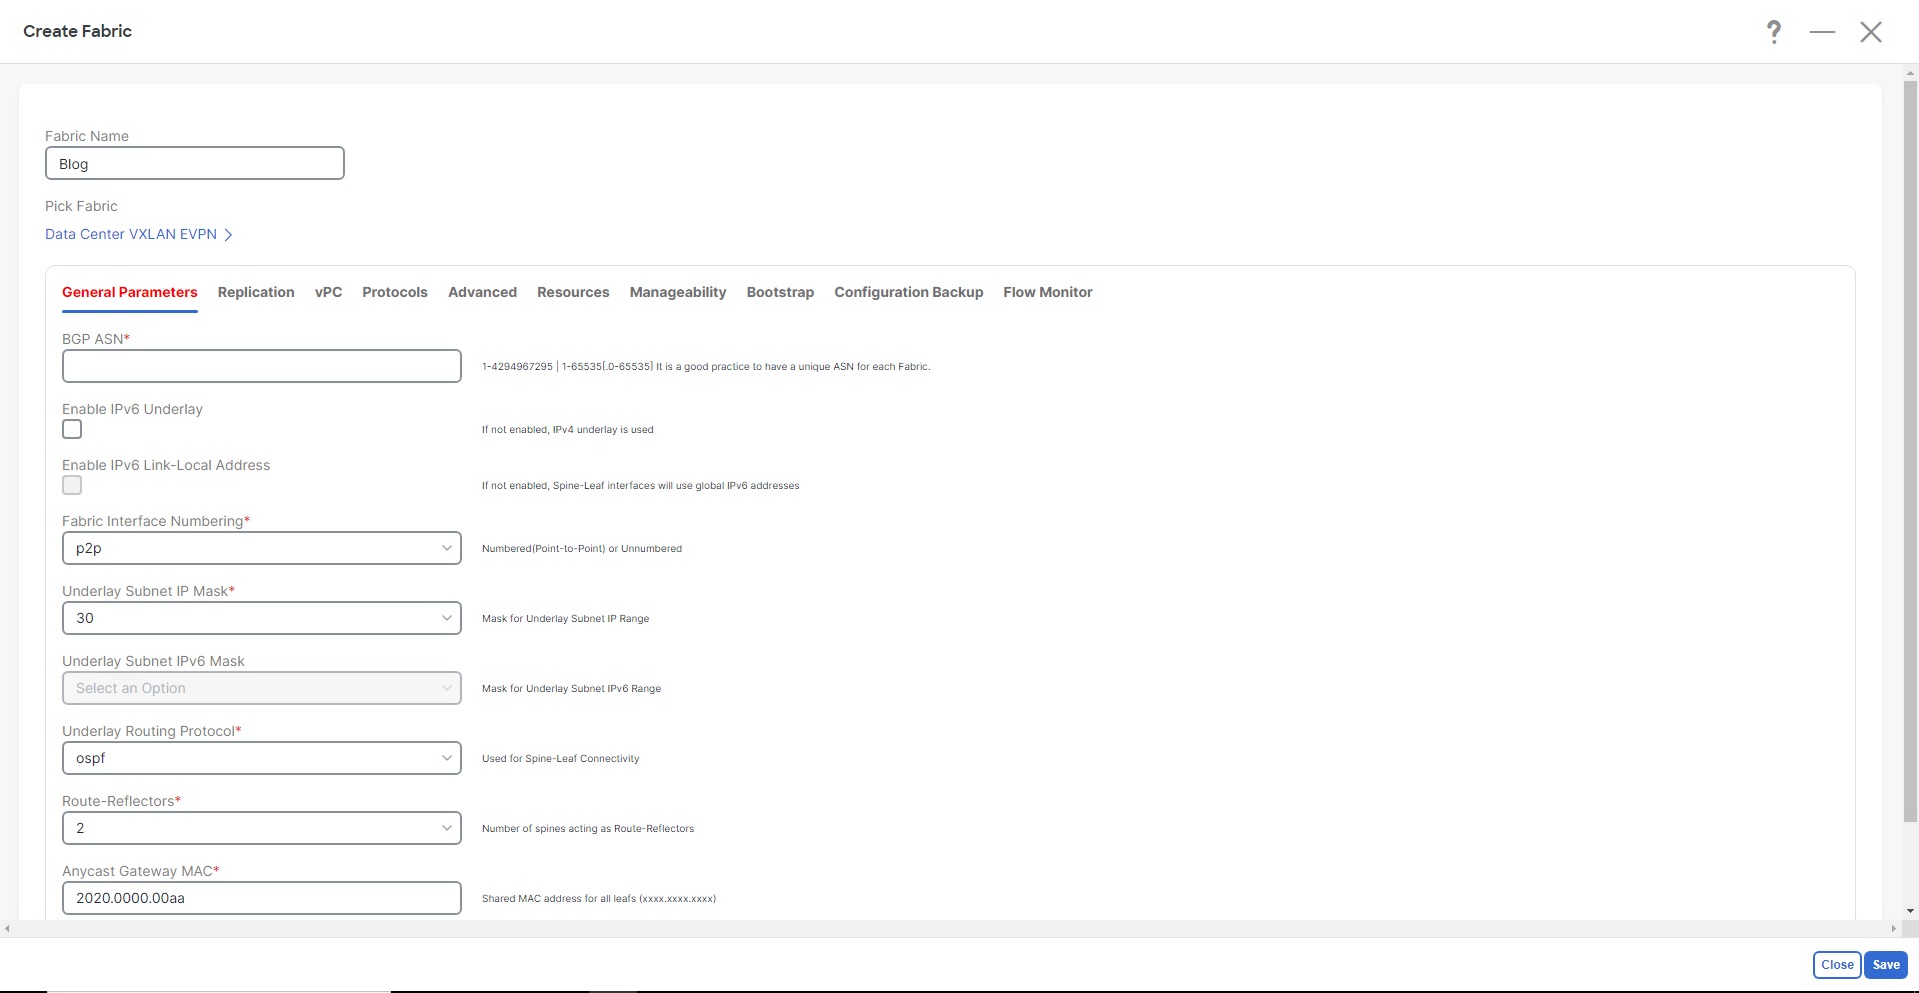Minimize the Create Fabric dialog
Screen dimensions: 1919x993
coord(1822,32)
